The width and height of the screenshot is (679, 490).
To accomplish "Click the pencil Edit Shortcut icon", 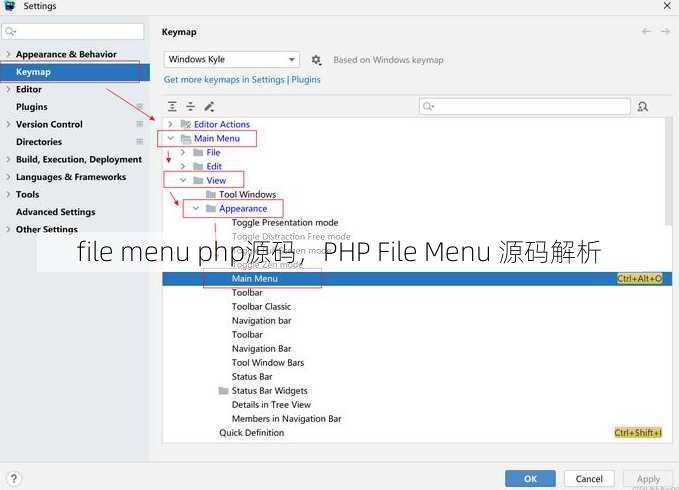I will click(x=209, y=106).
